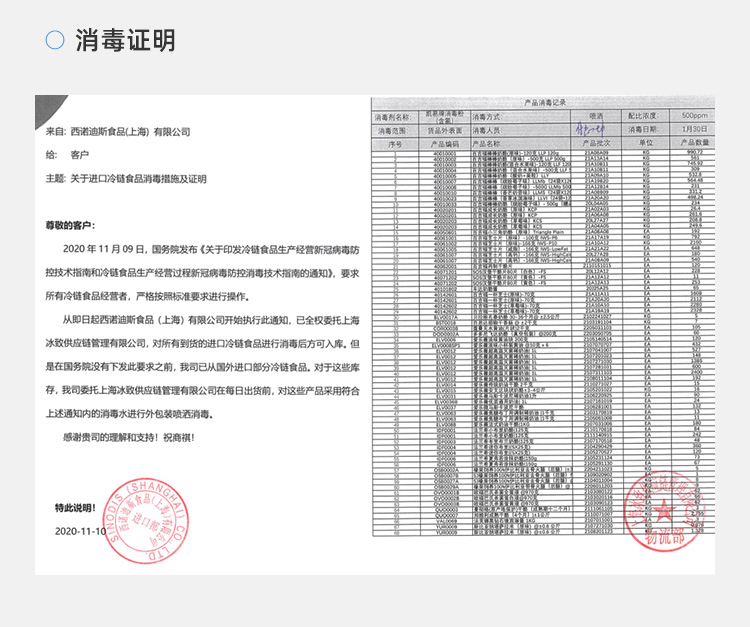750x627 pixels.
Task: Click the sender line 西诺迪斯食品(上海) 有限公司
Action: 130,132
